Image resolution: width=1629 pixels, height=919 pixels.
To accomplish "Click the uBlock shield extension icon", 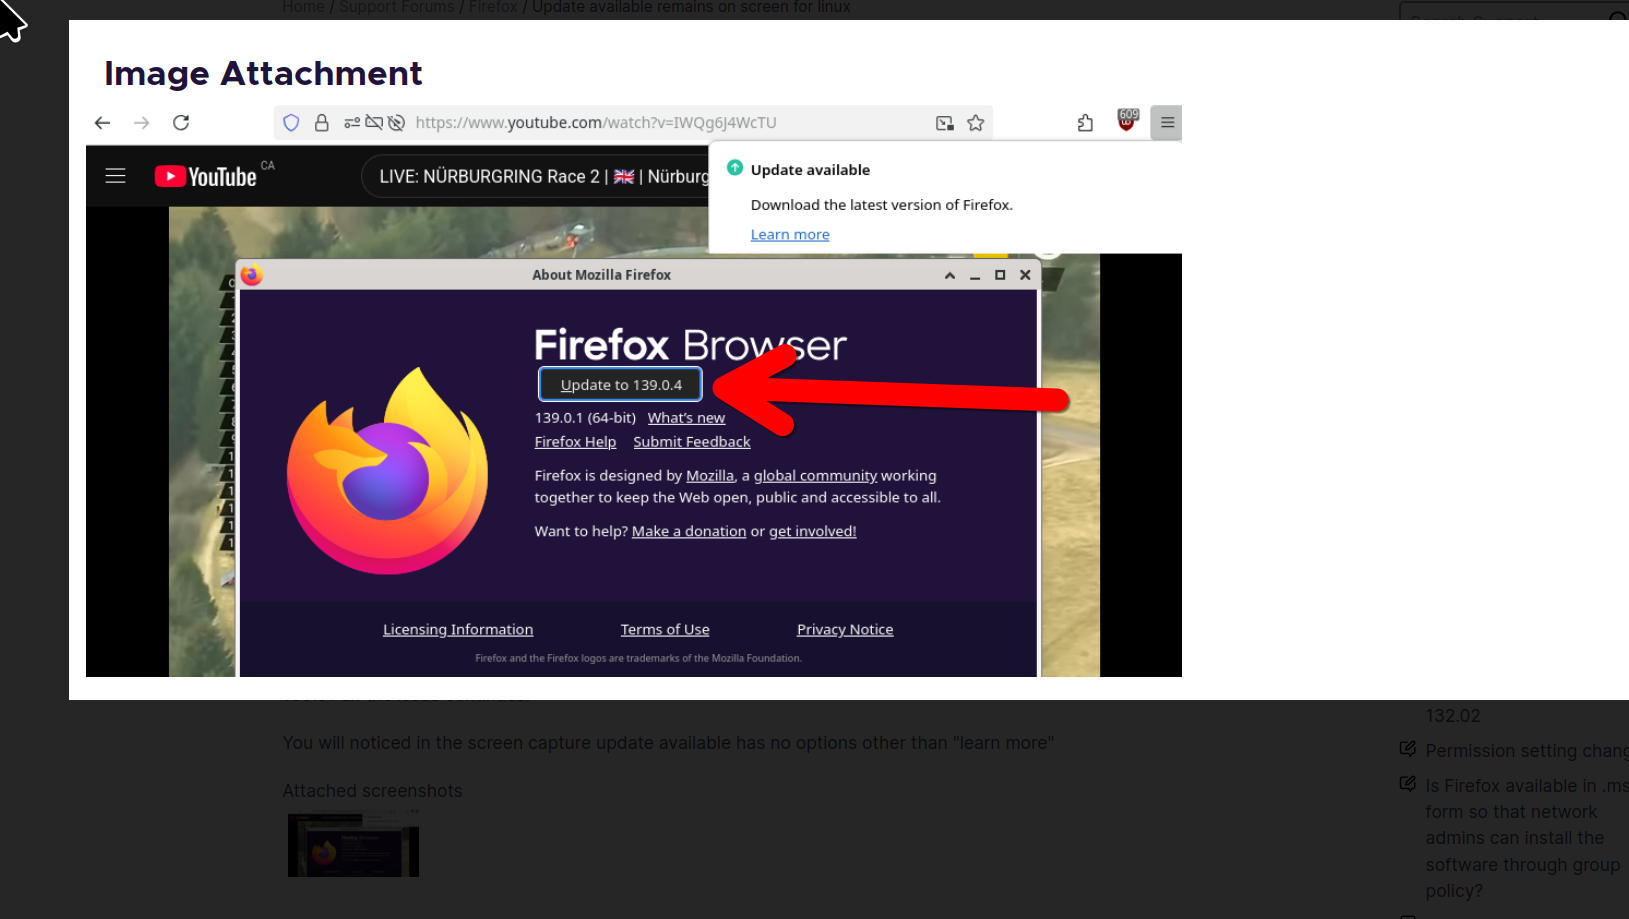I will (1128, 121).
